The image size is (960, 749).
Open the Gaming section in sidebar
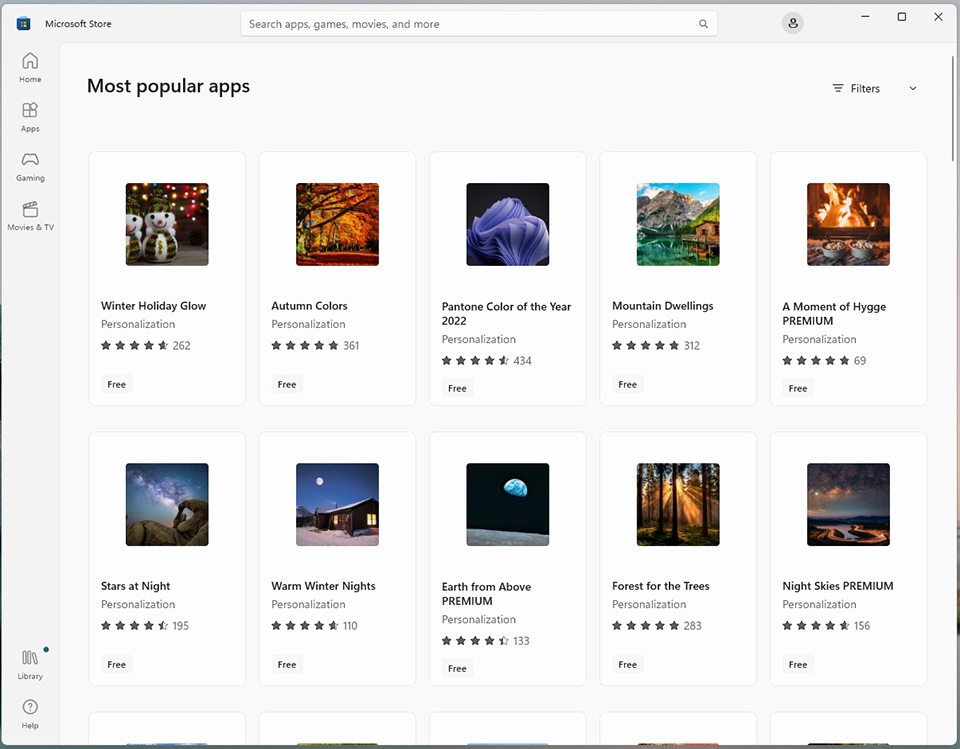[x=30, y=167]
